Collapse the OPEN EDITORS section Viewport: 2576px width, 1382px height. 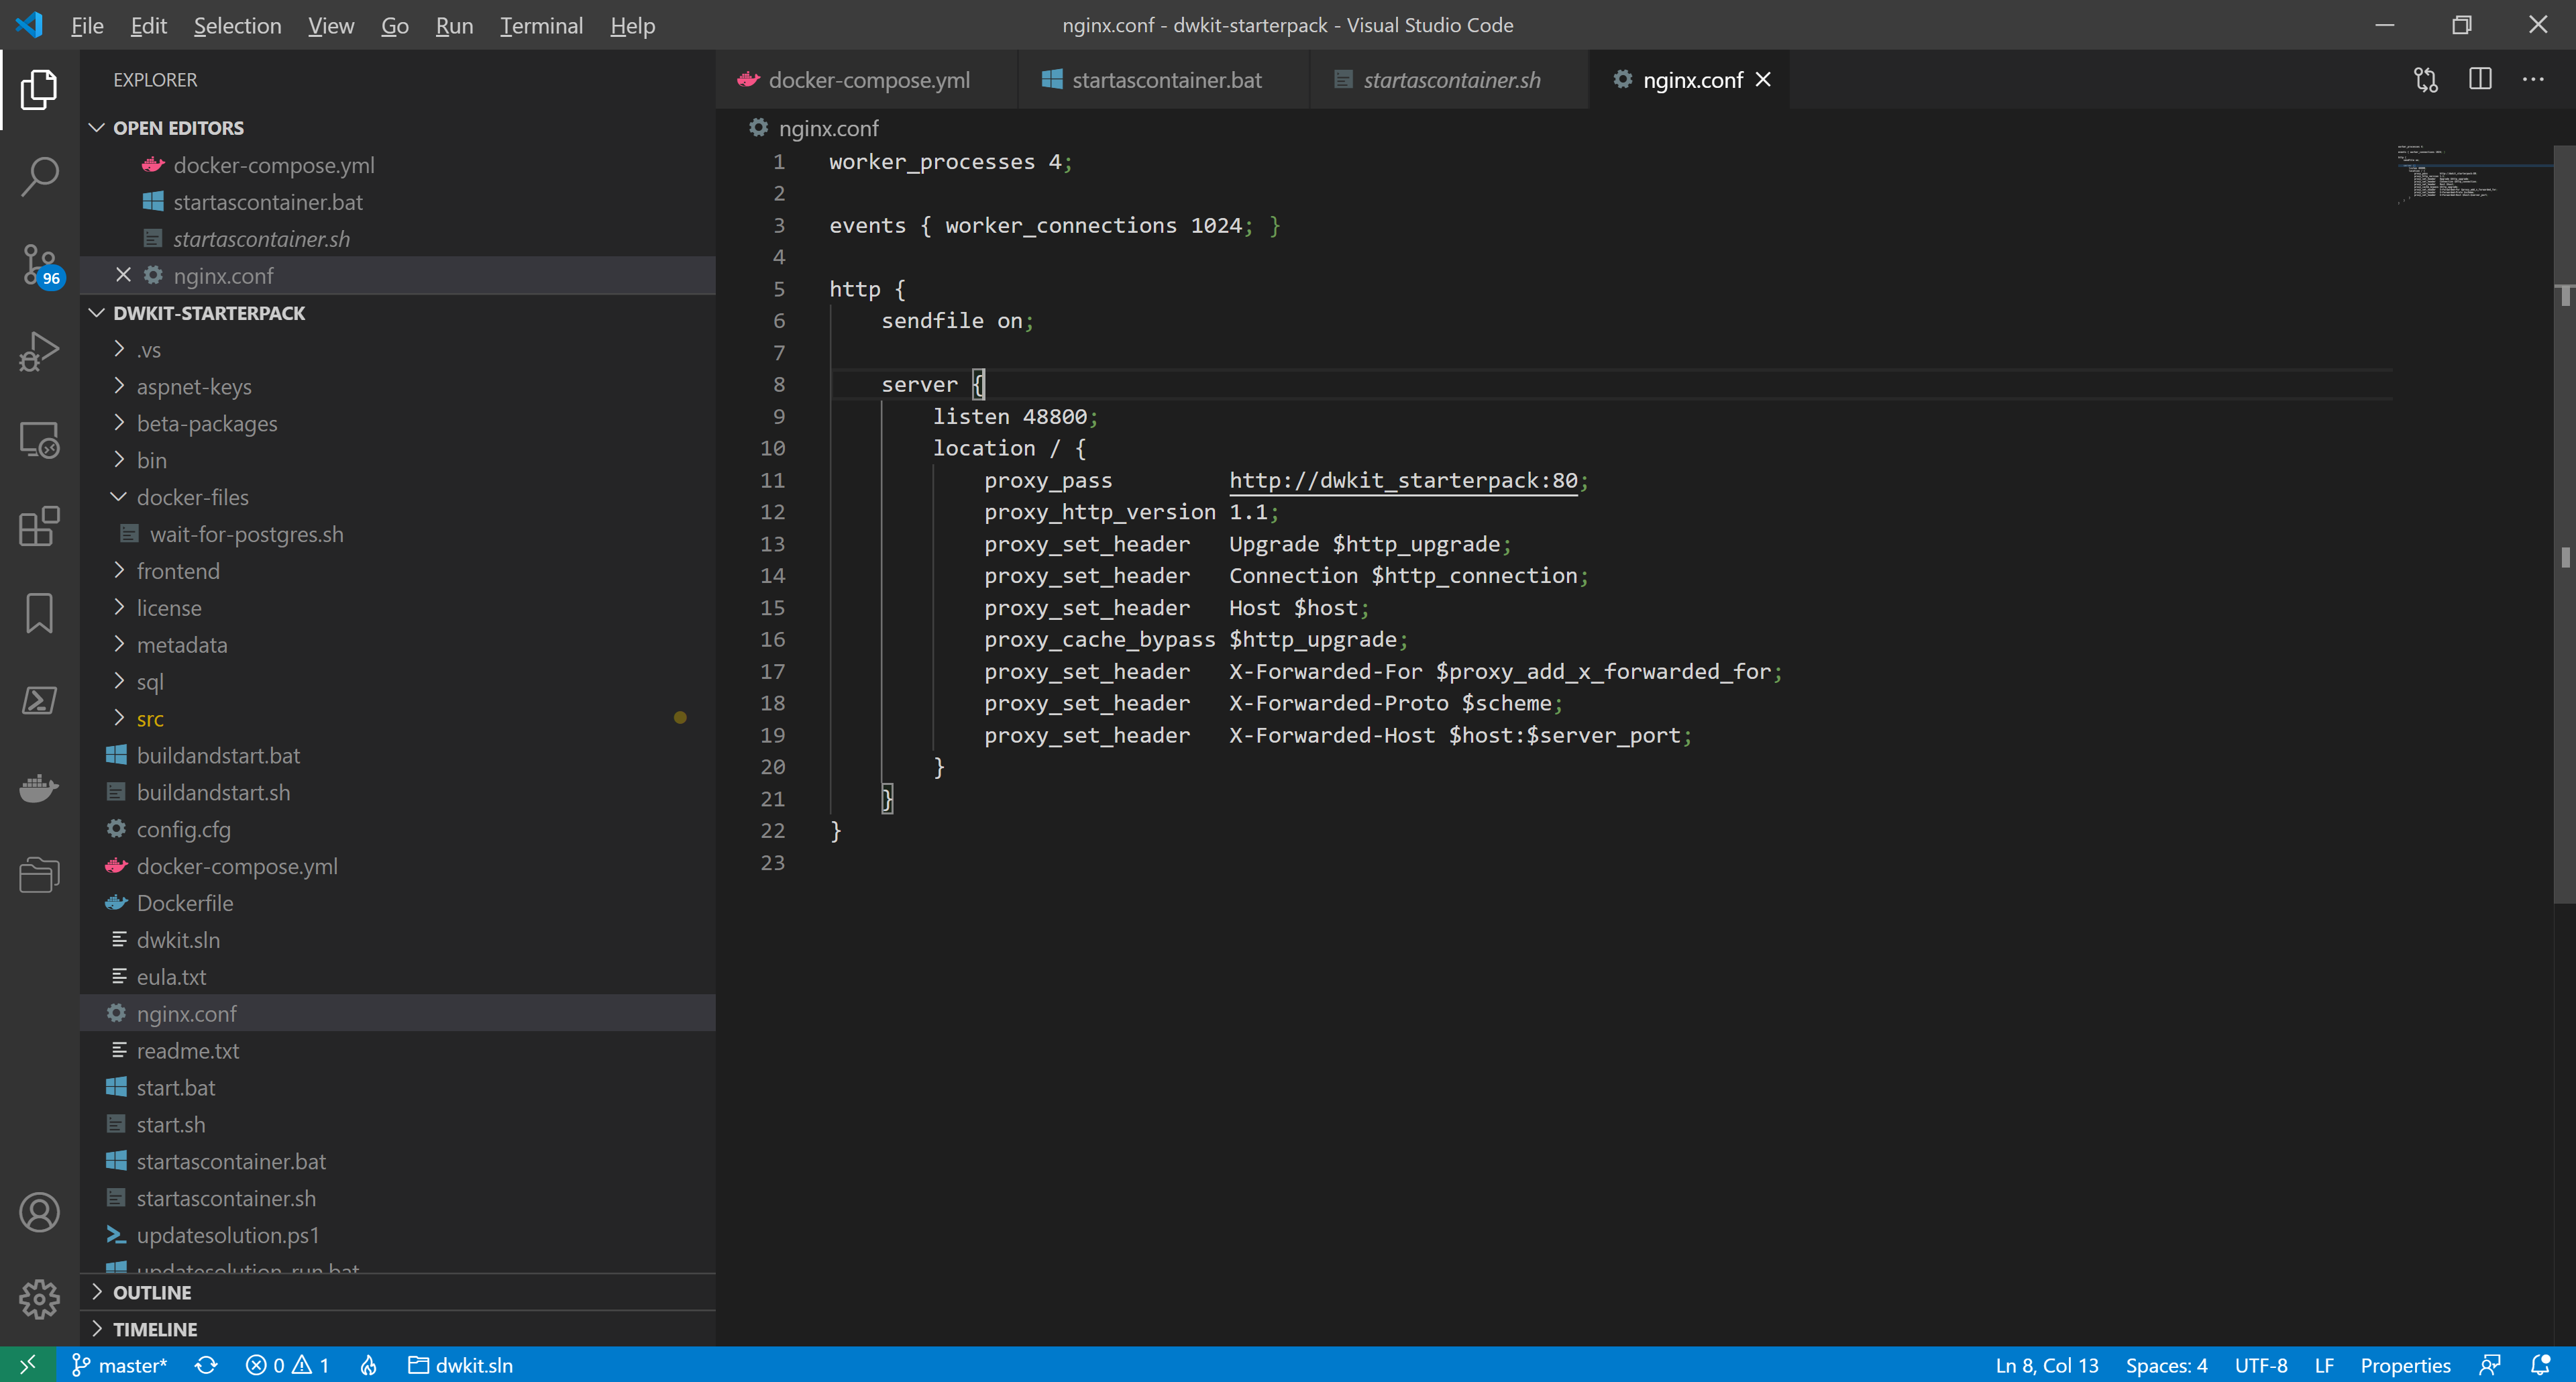coord(398,128)
